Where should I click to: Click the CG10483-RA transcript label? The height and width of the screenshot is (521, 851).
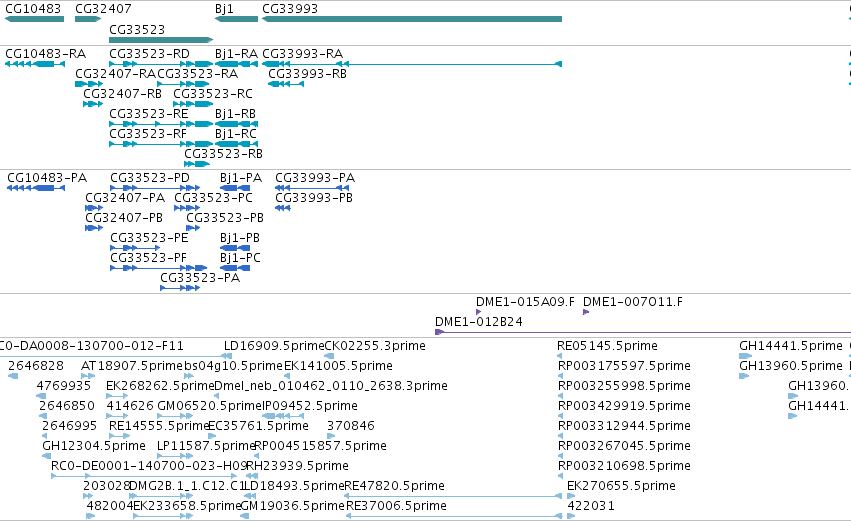[x=46, y=54]
